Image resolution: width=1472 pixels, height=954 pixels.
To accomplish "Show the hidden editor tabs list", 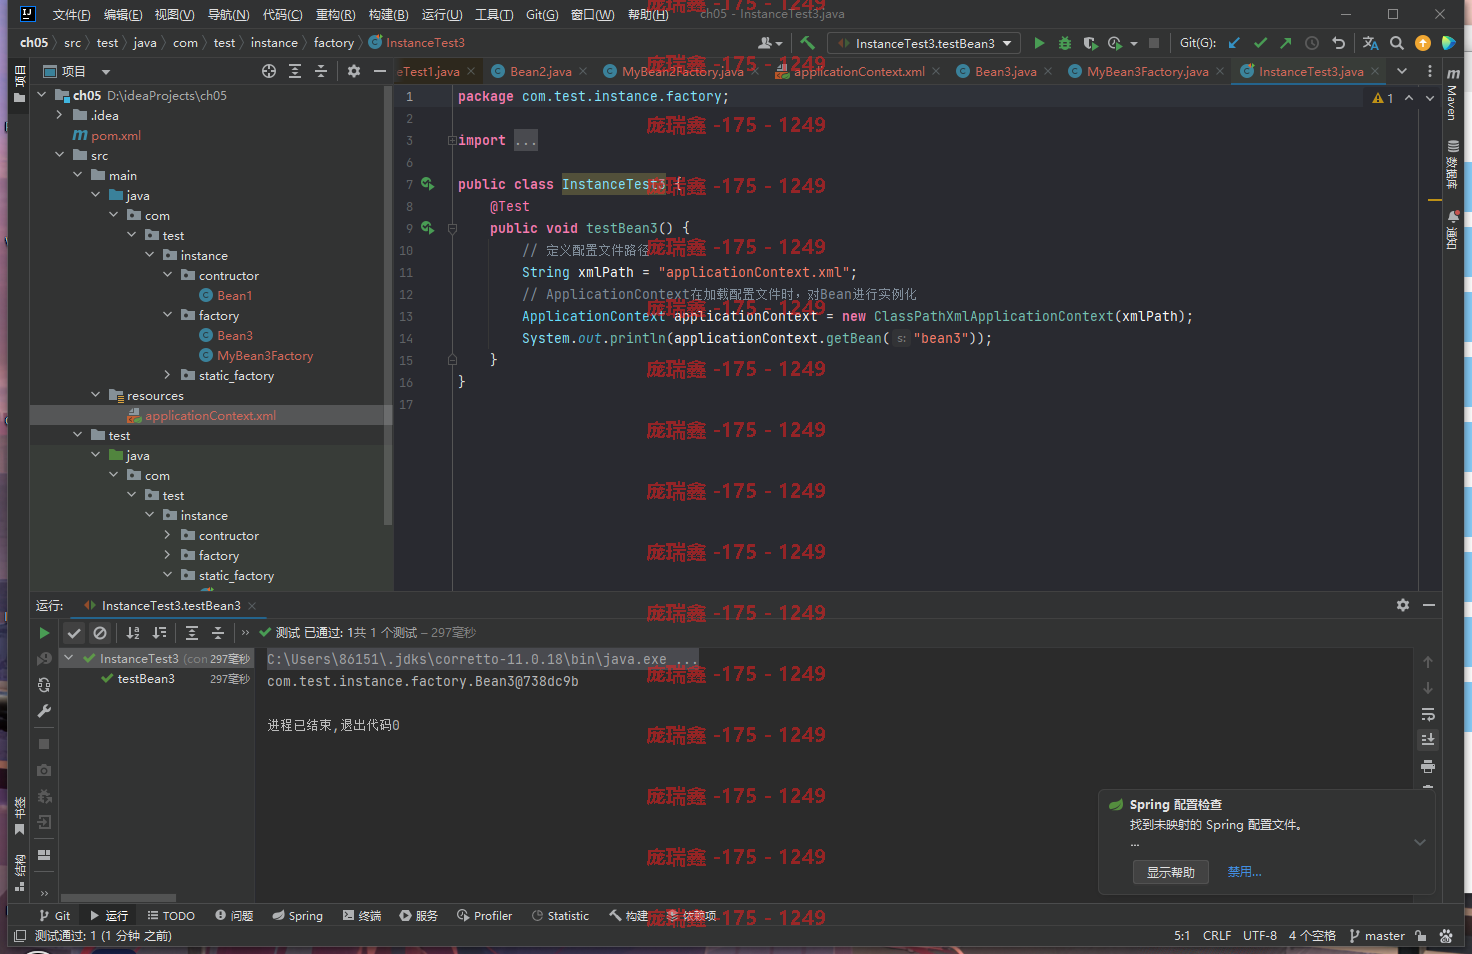I will coord(1401,71).
